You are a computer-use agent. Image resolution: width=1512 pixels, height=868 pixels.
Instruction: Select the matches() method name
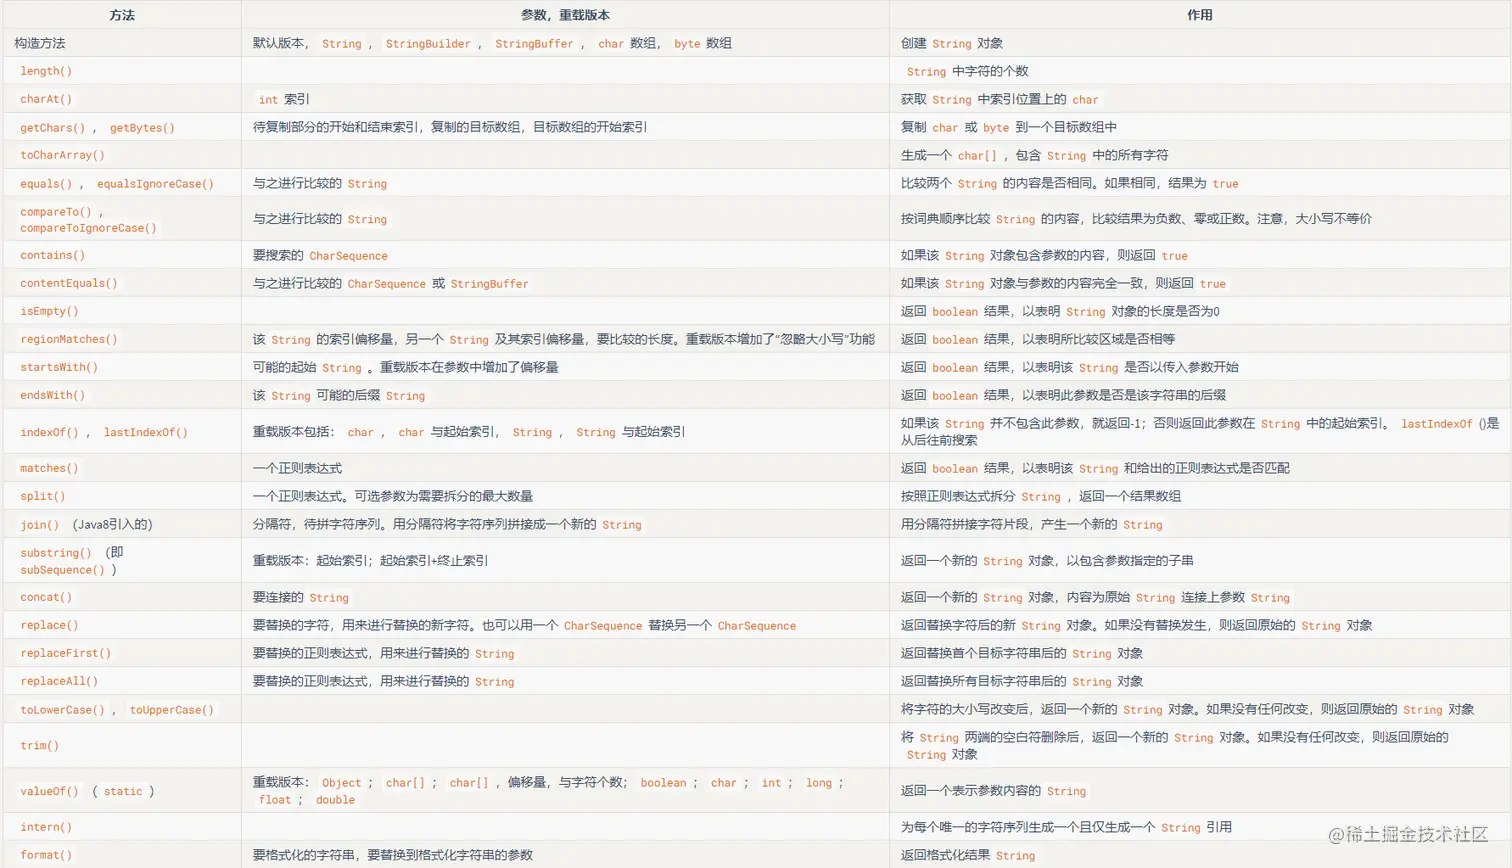click(x=49, y=468)
